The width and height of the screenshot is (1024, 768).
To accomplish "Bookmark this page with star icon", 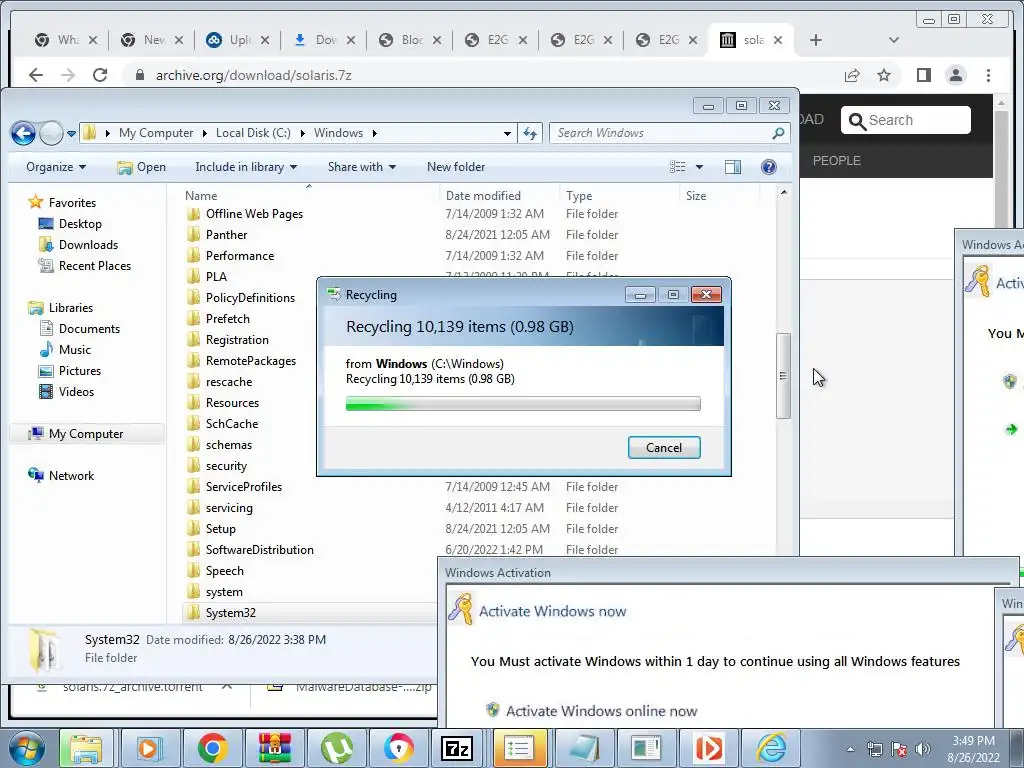I will [x=884, y=75].
